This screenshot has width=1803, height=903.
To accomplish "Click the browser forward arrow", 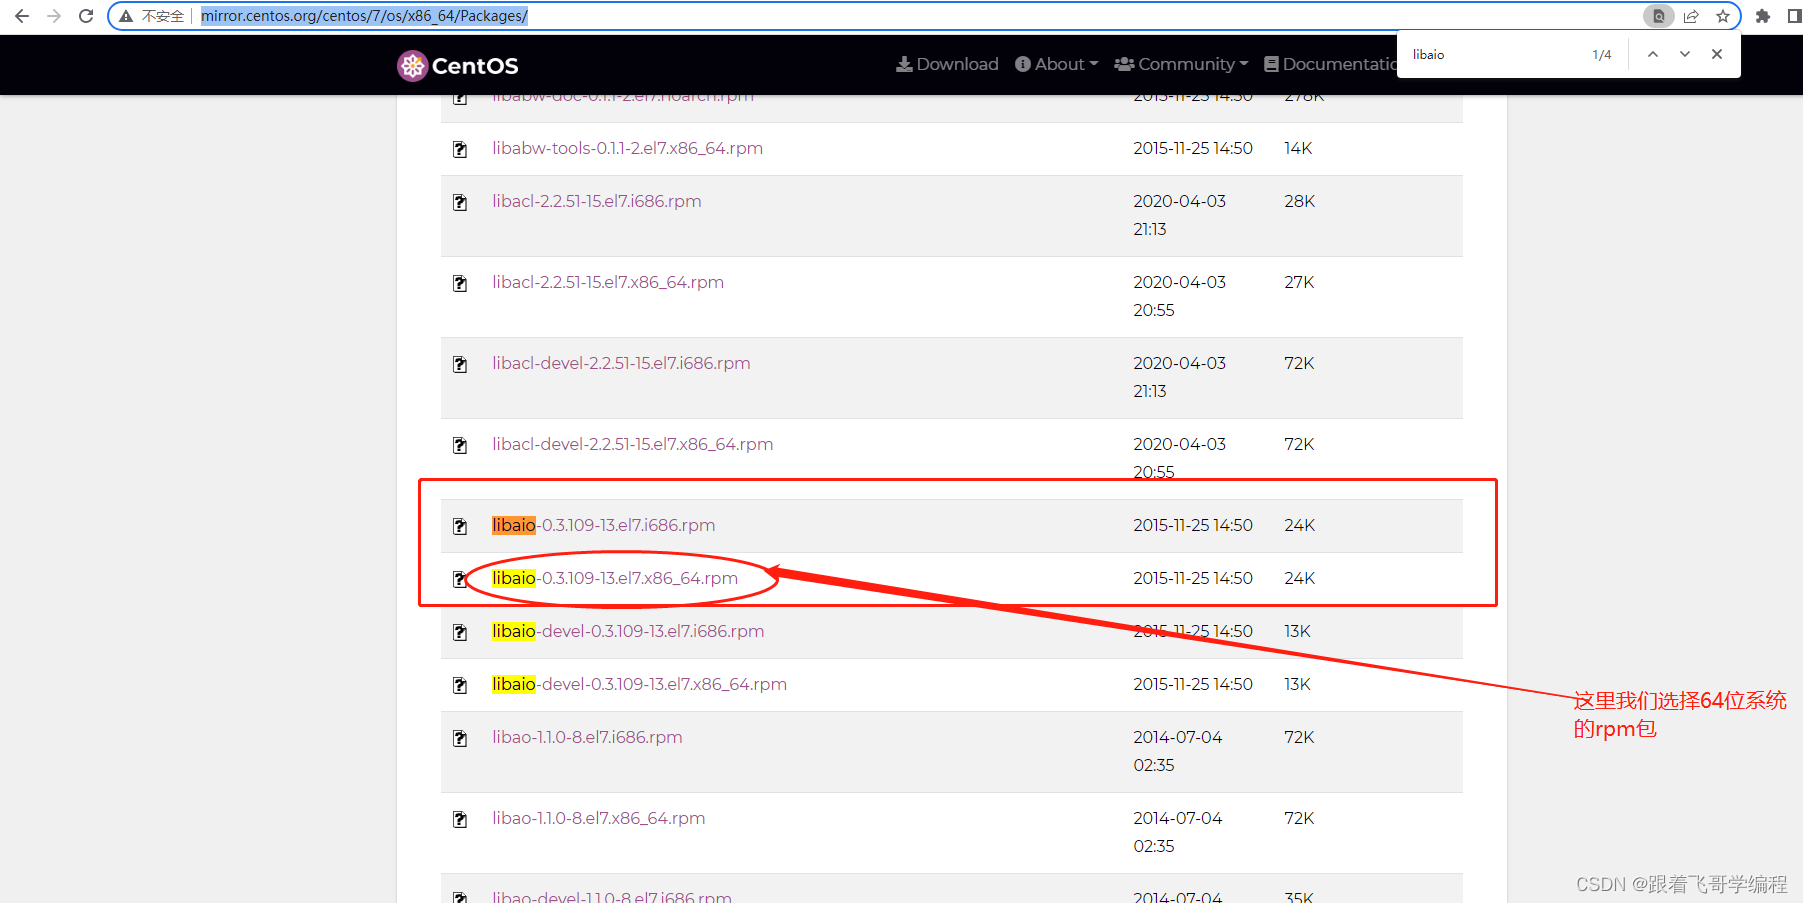I will [54, 16].
